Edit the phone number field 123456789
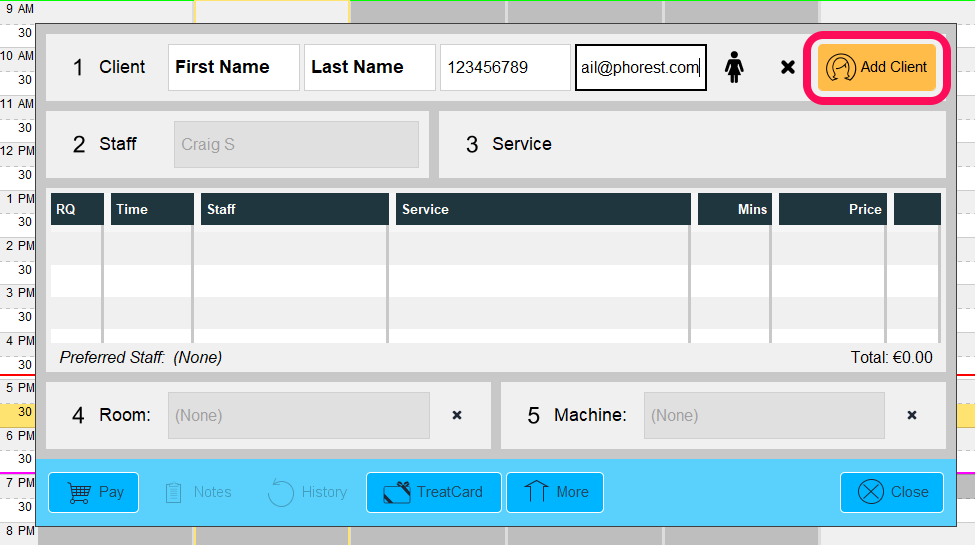Viewport: 975px width, 545px height. coord(505,67)
